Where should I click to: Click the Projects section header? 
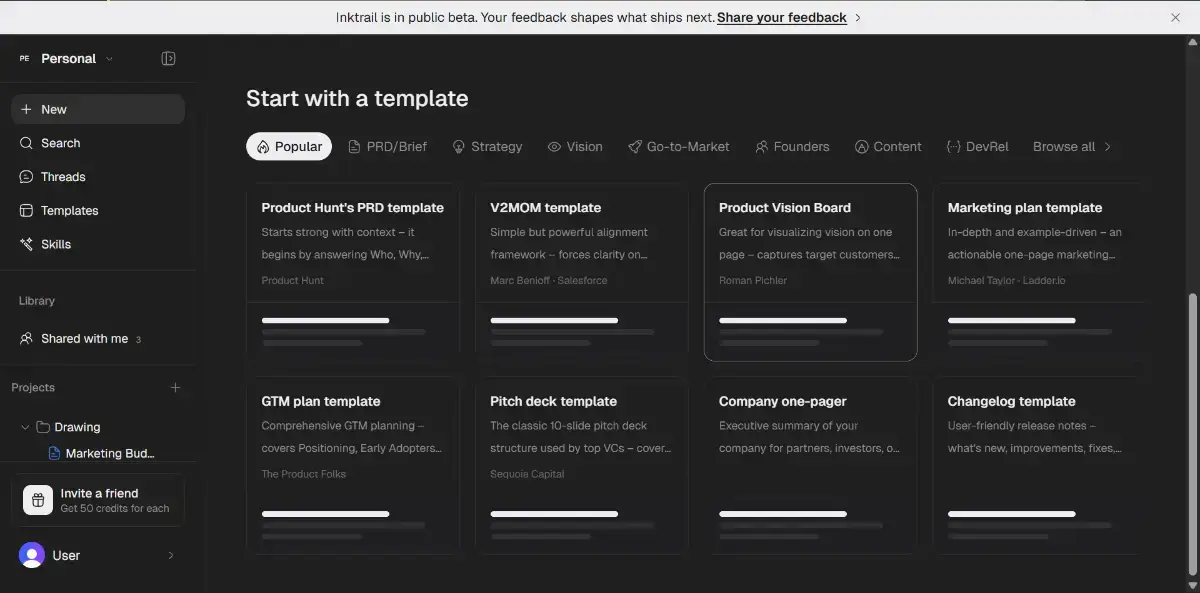click(x=33, y=388)
